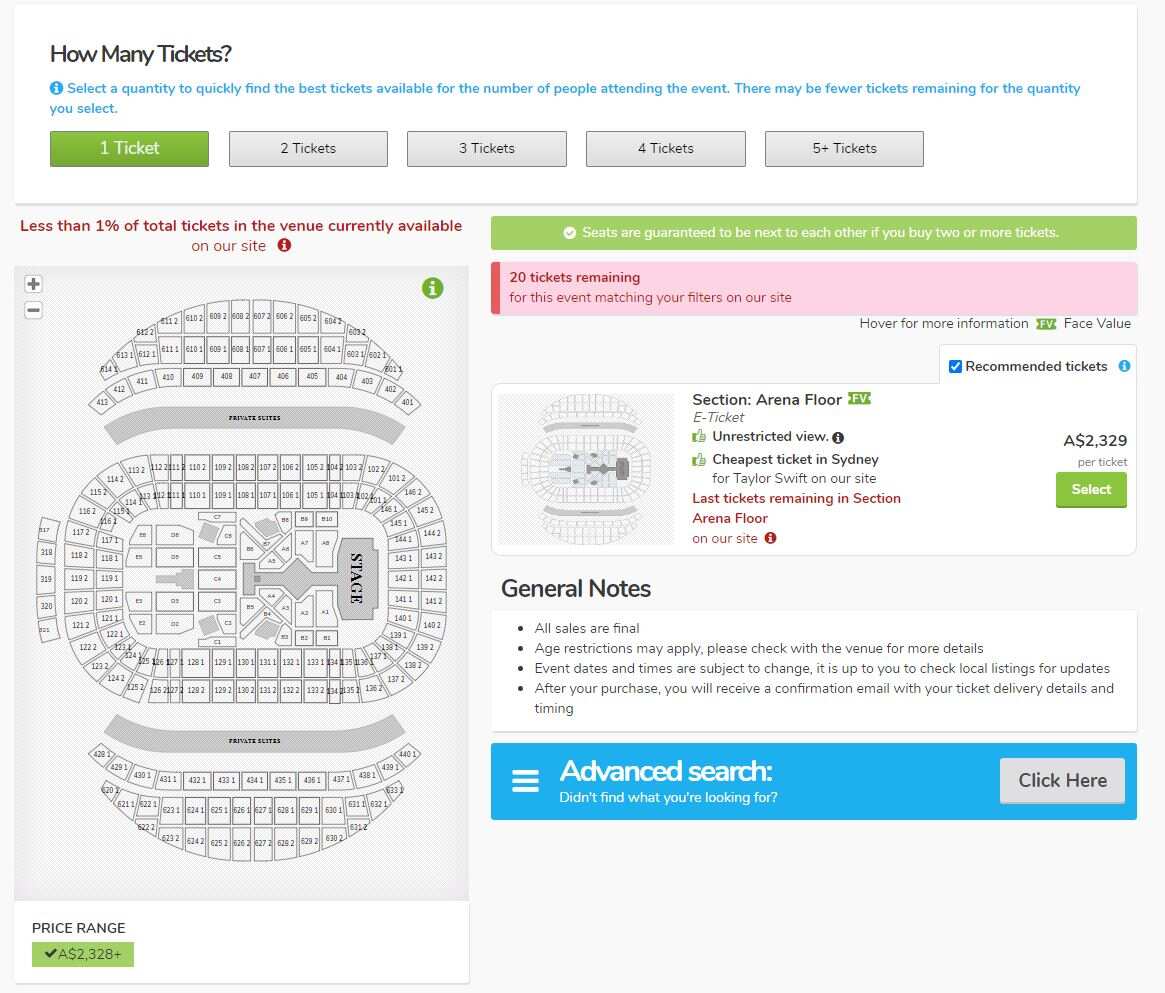Image resolution: width=1165 pixels, height=993 pixels.
Task: Click the 4 Tickets quantity button
Action: [665, 148]
